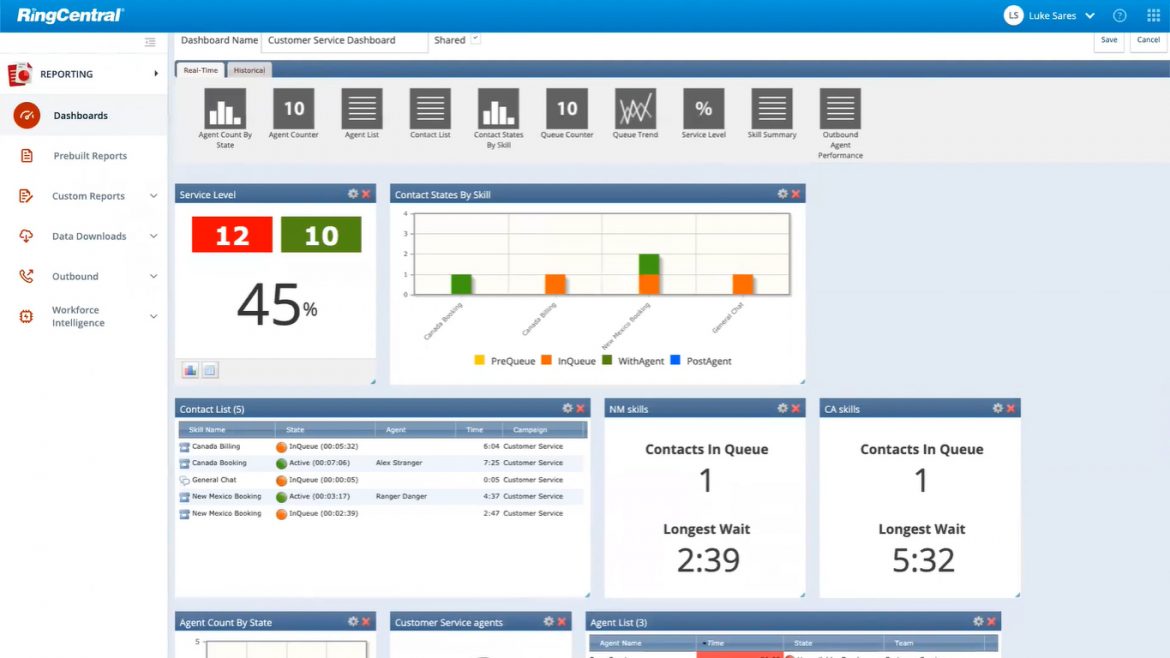Open settings gear on the Service Level panel
1170x658 pixels.
354,194
